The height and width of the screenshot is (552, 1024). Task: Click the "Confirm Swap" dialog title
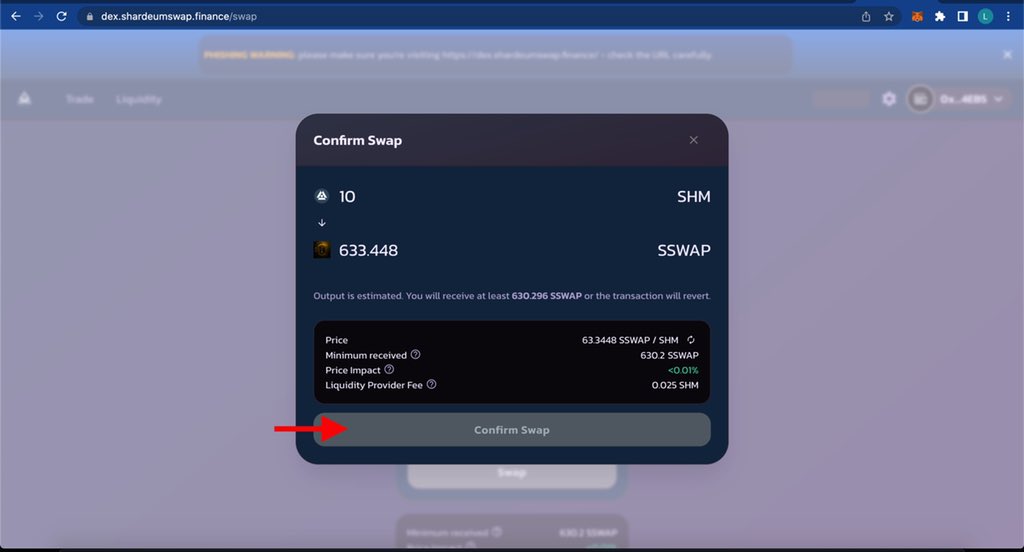coord(358,140)
